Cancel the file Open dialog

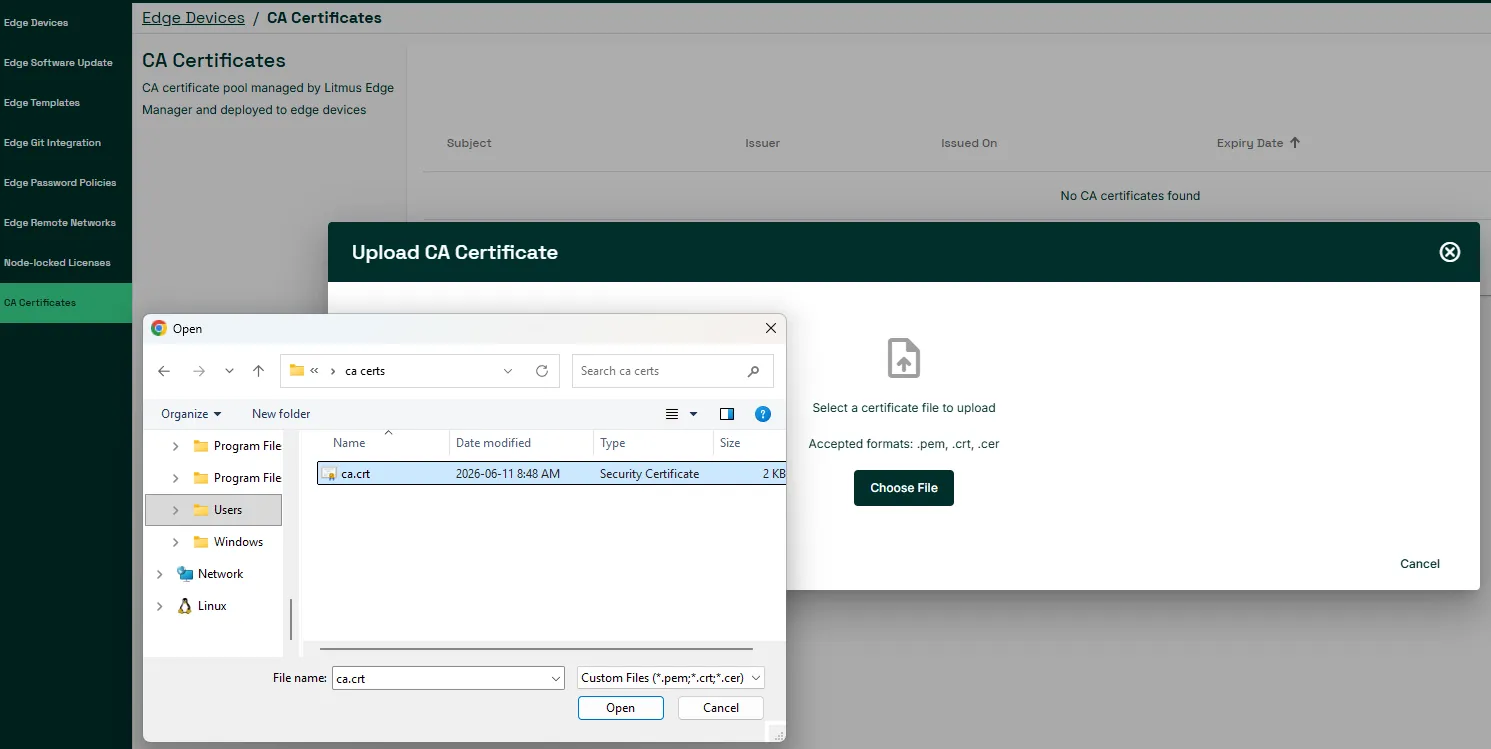click(x=721, y=708)
